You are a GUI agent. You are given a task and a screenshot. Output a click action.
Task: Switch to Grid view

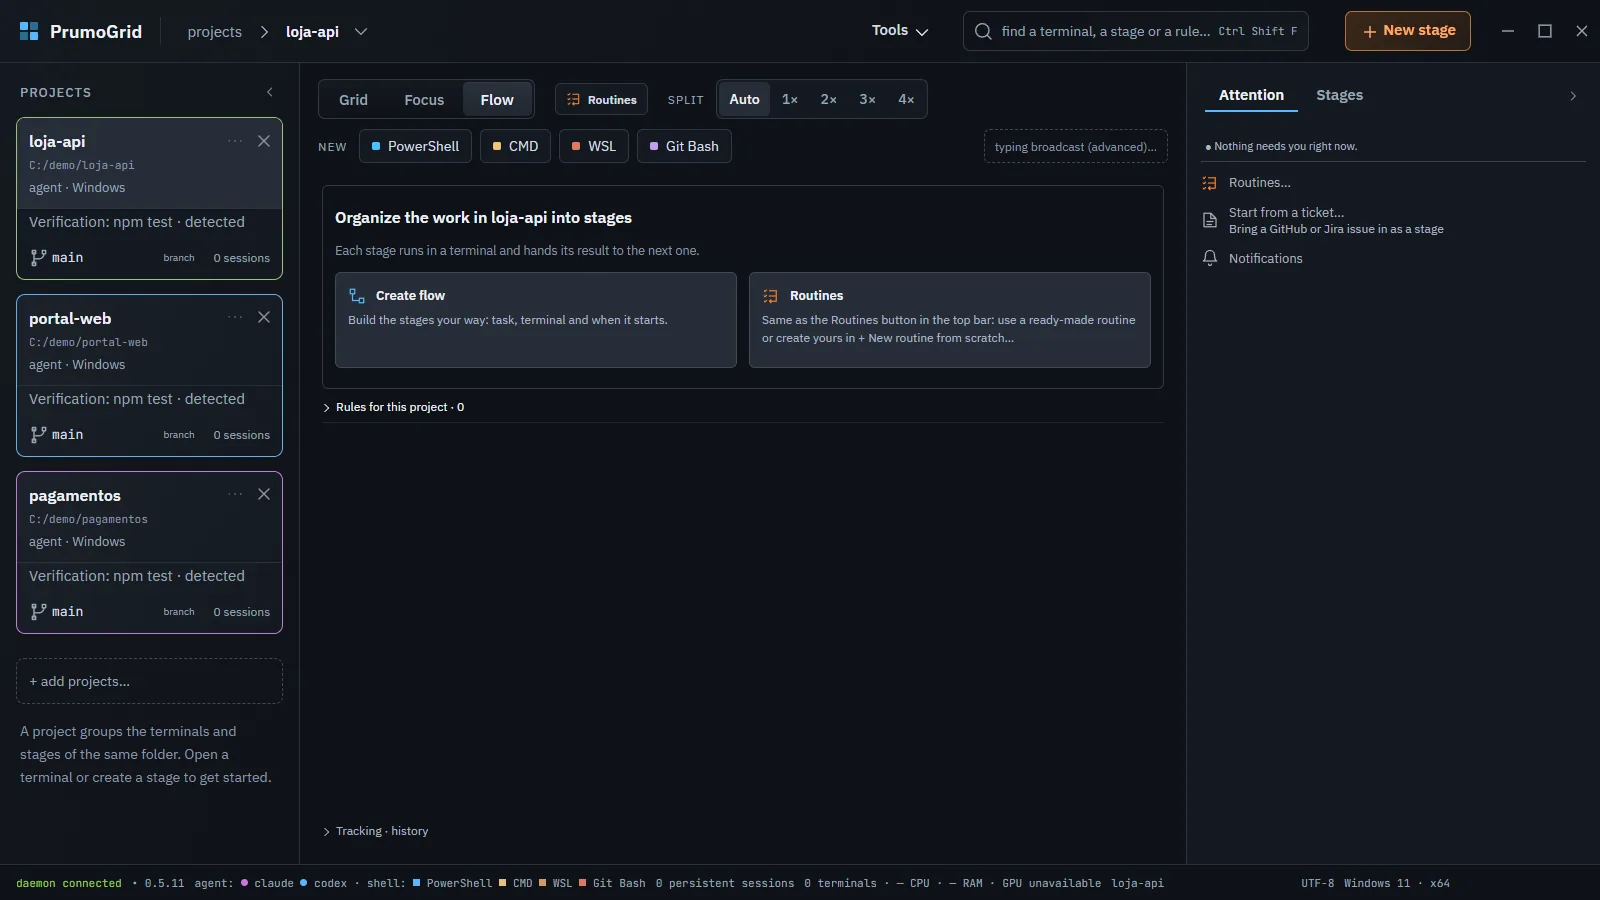click(x=353, y=100)
